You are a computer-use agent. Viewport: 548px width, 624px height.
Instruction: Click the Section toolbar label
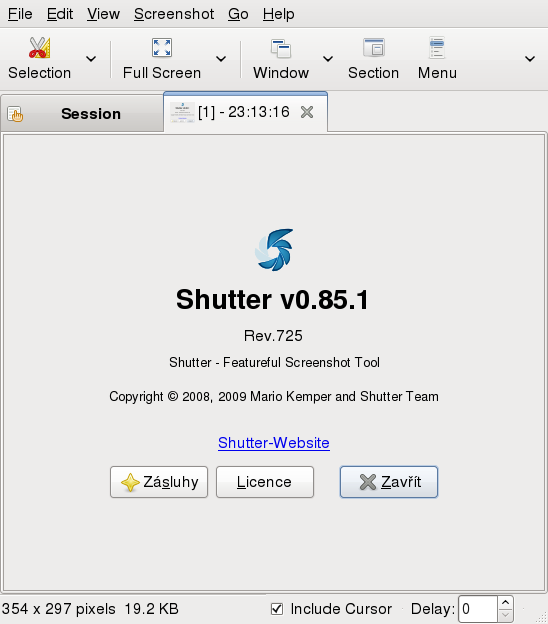(373, 73)
